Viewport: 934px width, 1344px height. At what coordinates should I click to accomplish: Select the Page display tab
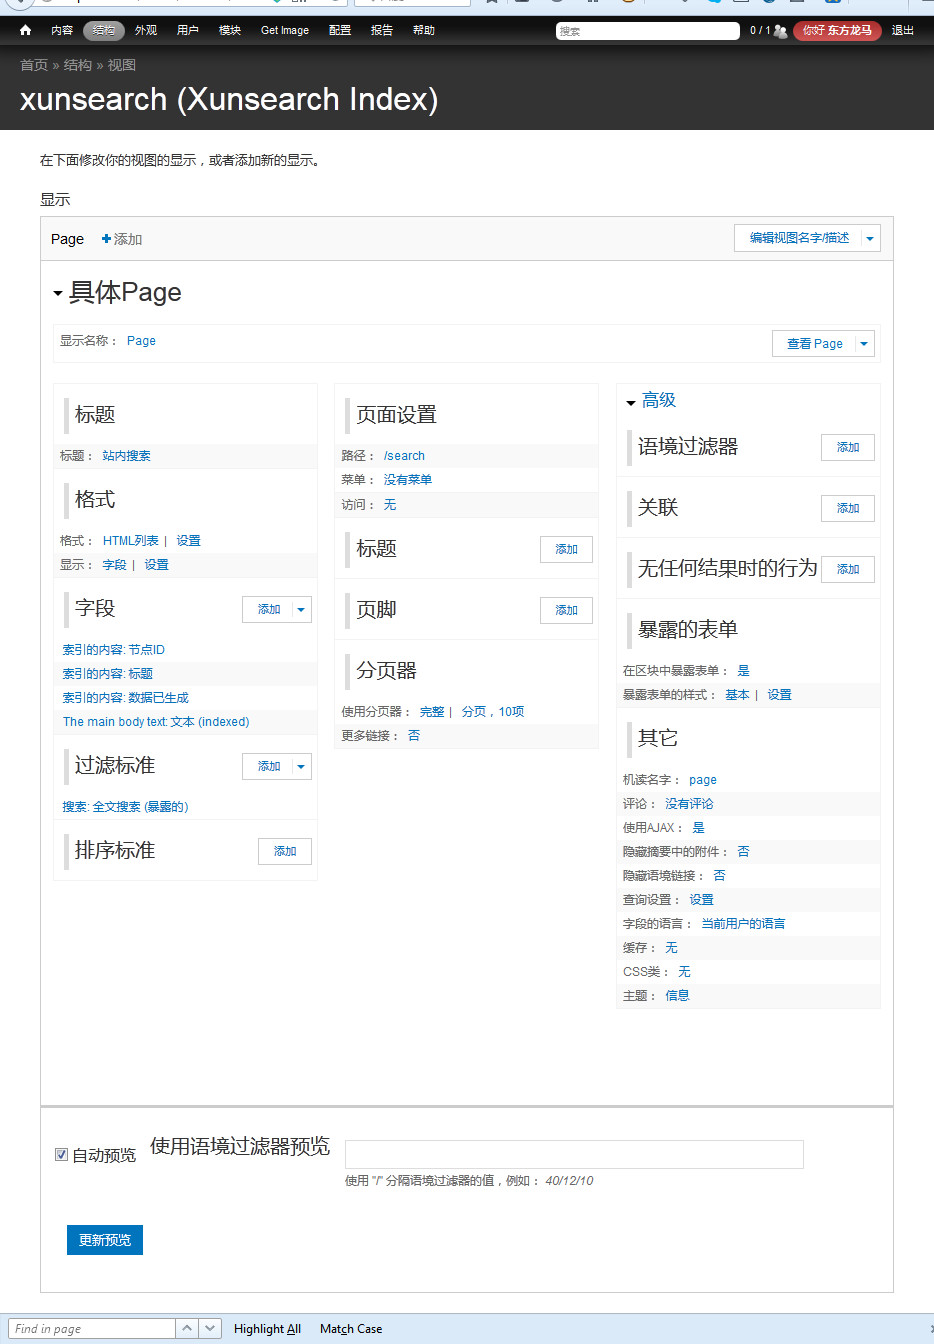tap(67, 239)
